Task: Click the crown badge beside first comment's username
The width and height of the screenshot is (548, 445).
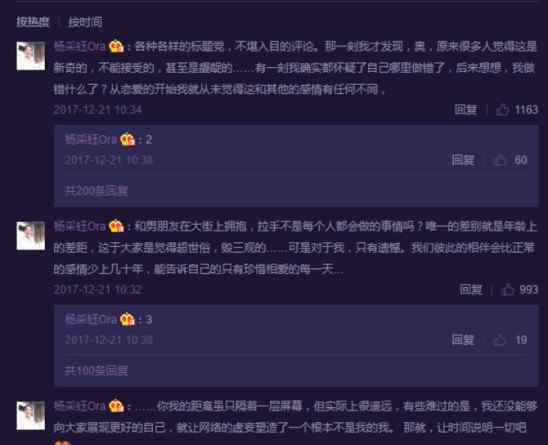Action: [116, 46]
